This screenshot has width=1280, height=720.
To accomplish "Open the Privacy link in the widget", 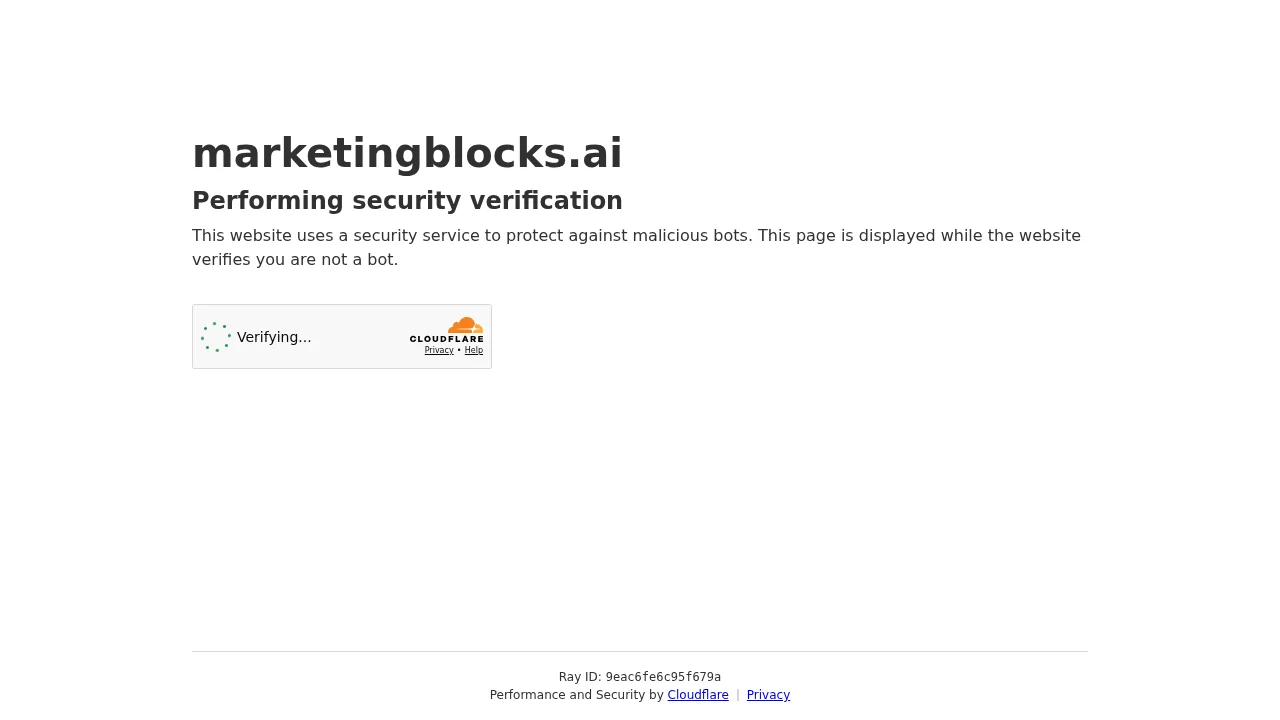I will 439,351.
